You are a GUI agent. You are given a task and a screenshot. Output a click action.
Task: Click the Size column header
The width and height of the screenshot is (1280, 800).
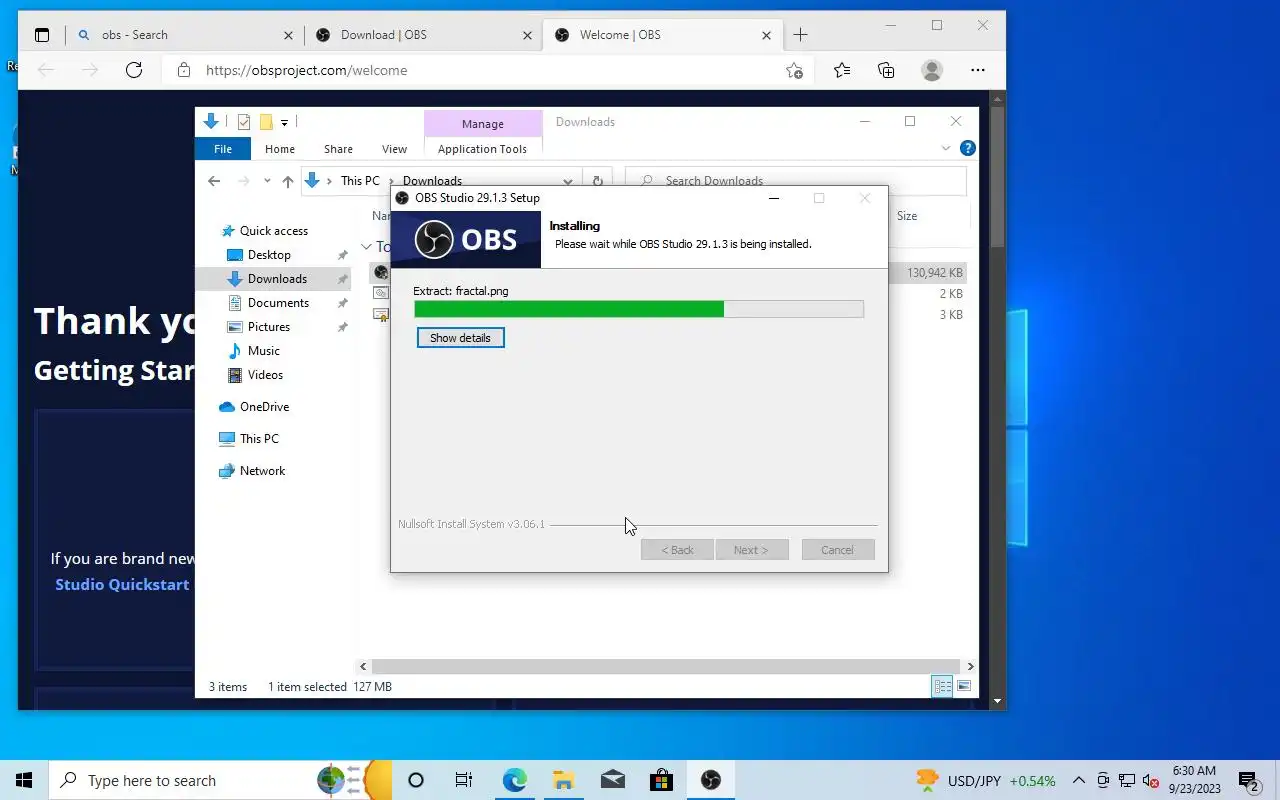tap(907, 216)
